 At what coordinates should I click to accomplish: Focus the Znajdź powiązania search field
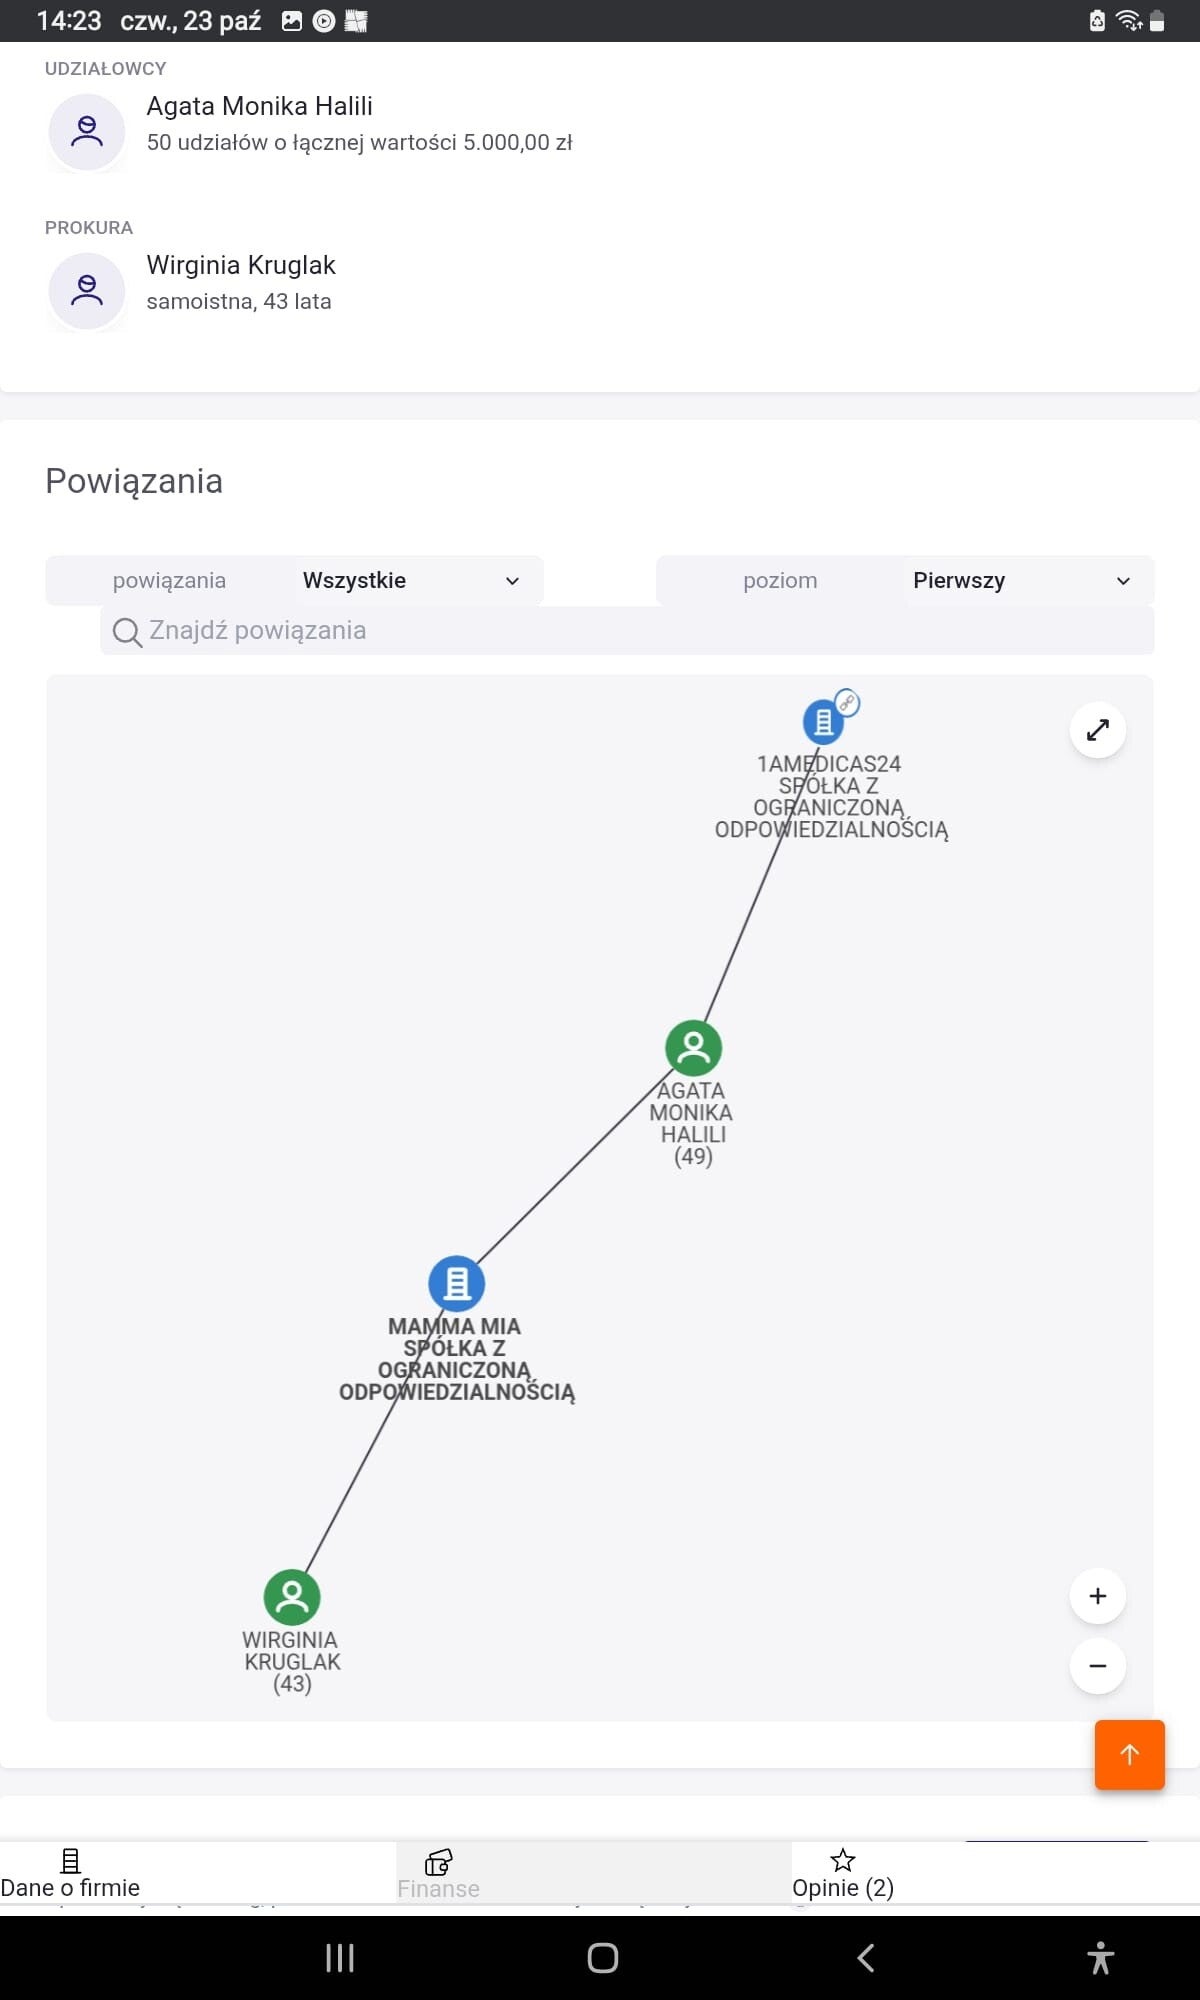[640, 631]
